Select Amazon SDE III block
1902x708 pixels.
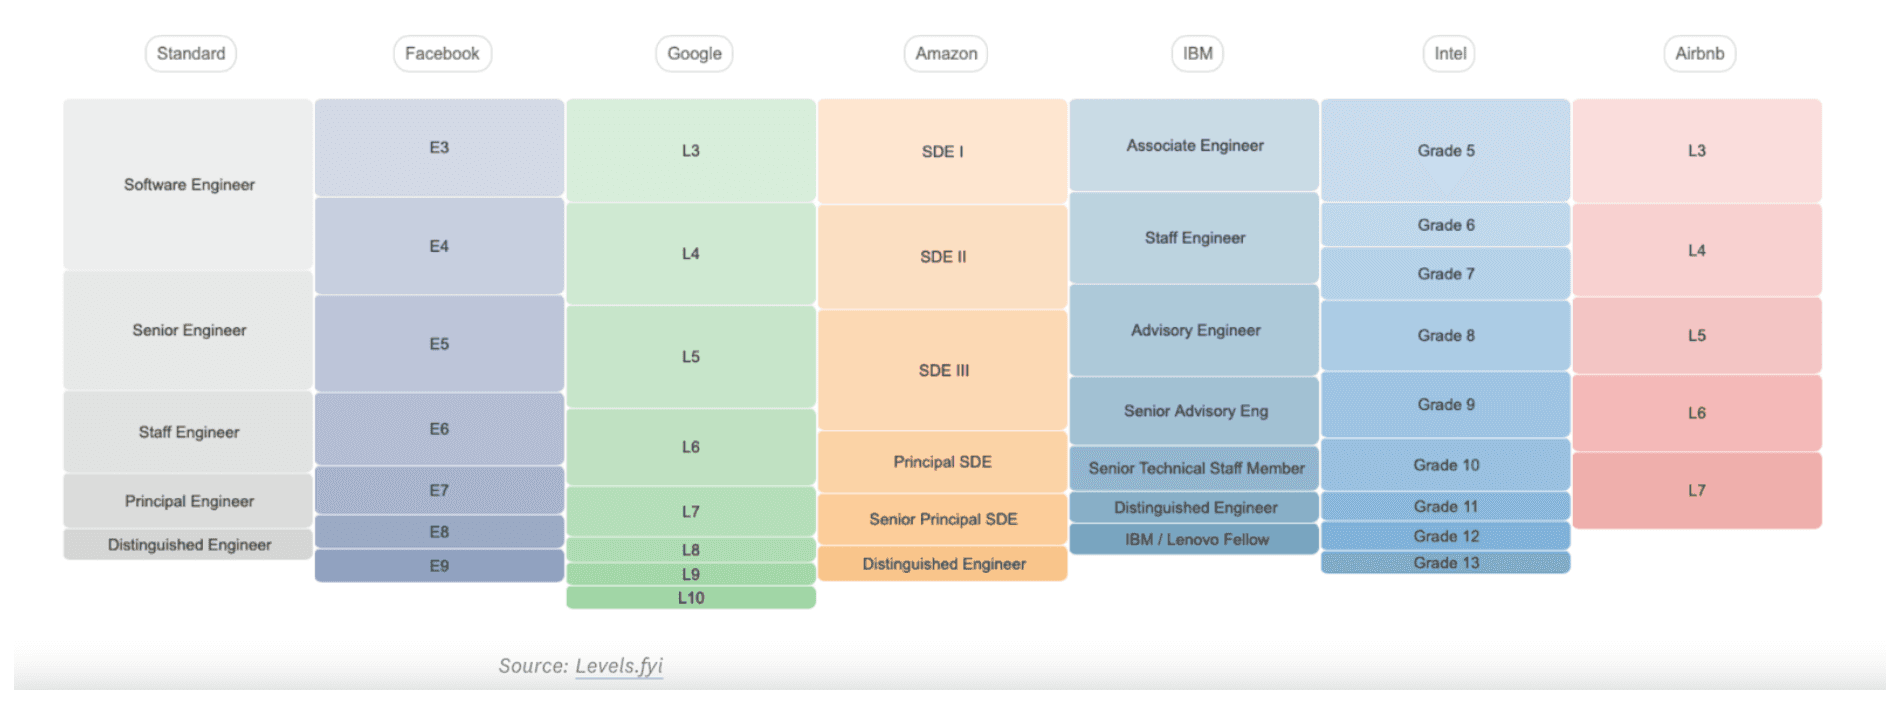click(x=942, y=370)
